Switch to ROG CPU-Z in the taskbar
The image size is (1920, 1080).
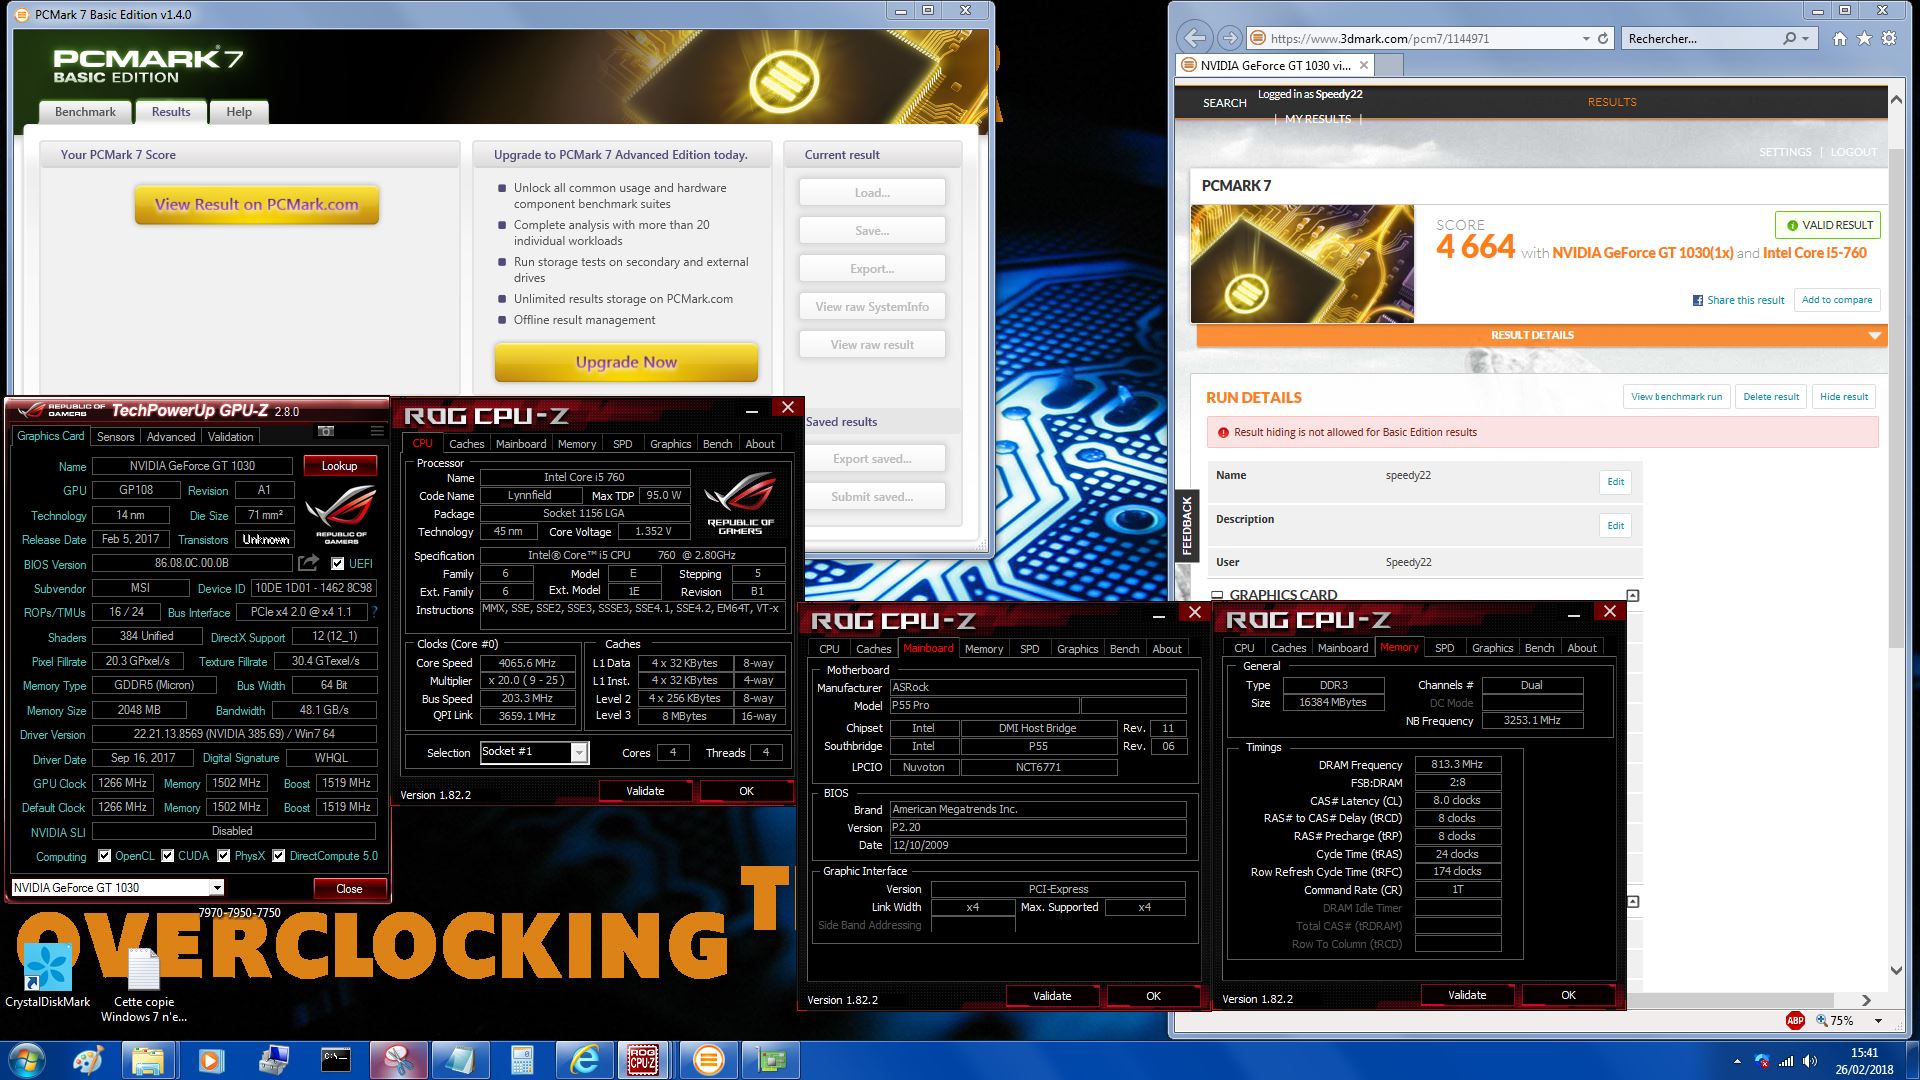pos(645,1060)
